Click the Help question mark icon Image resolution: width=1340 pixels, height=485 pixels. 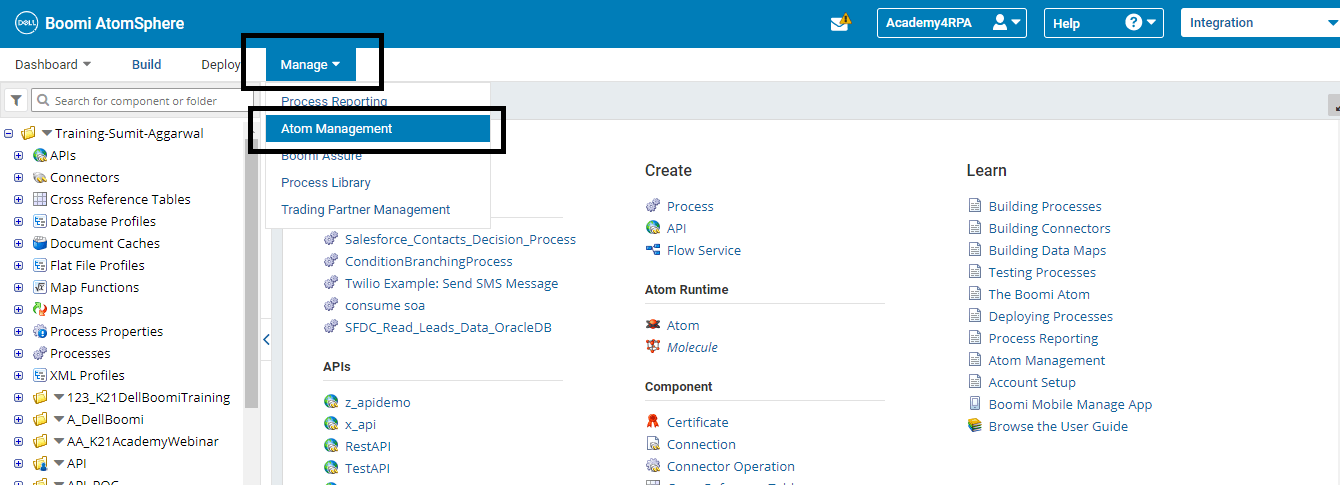(x=1133, y=22)
